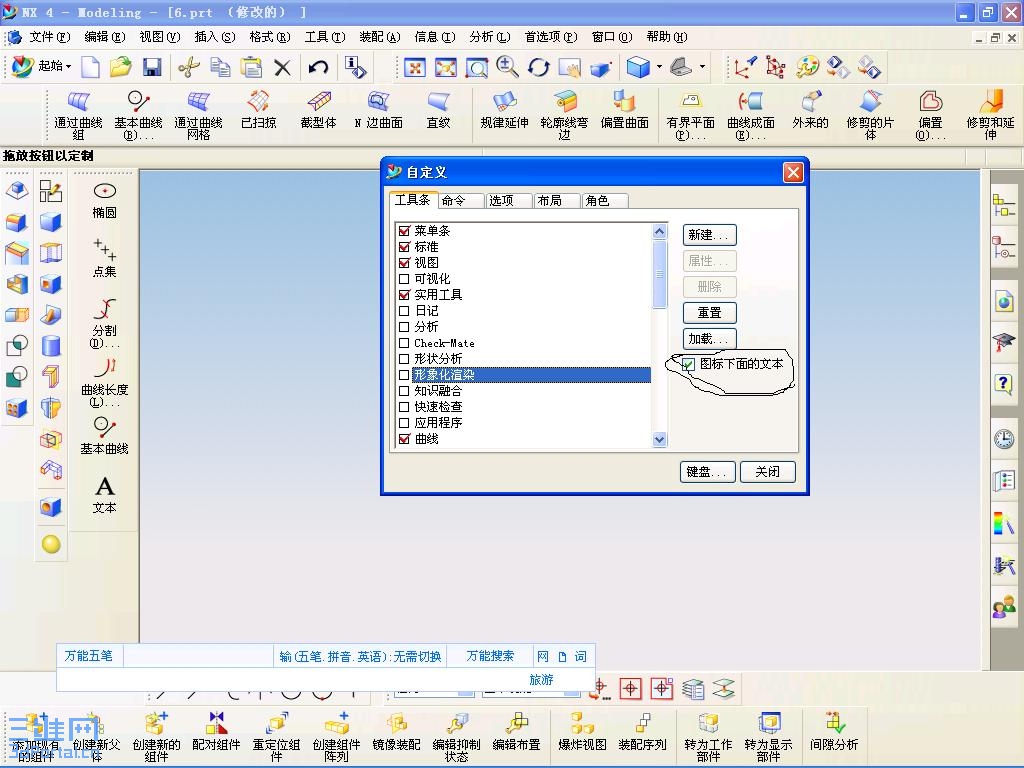
Task: Click the toolbar list scroll up arrow
Action: (x=660, y=231)
